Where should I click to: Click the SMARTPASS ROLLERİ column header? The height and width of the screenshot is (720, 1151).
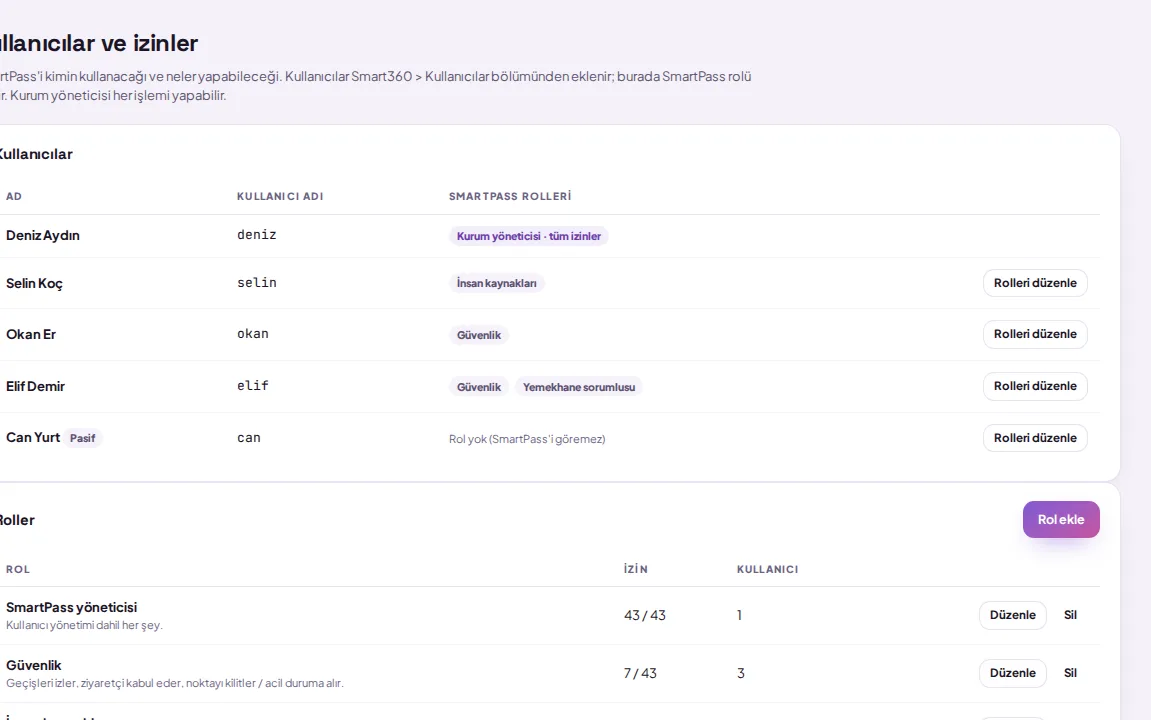510,197
